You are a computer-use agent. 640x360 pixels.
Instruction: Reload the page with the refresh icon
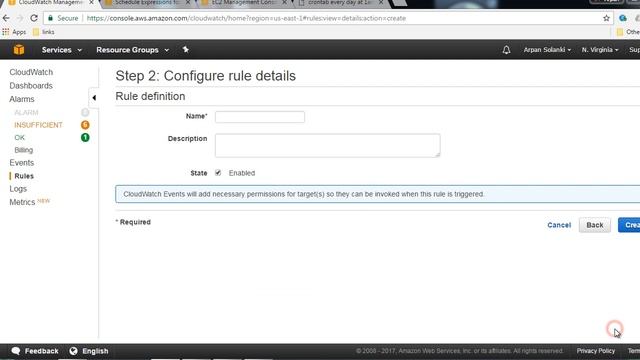tap(34, 18)
